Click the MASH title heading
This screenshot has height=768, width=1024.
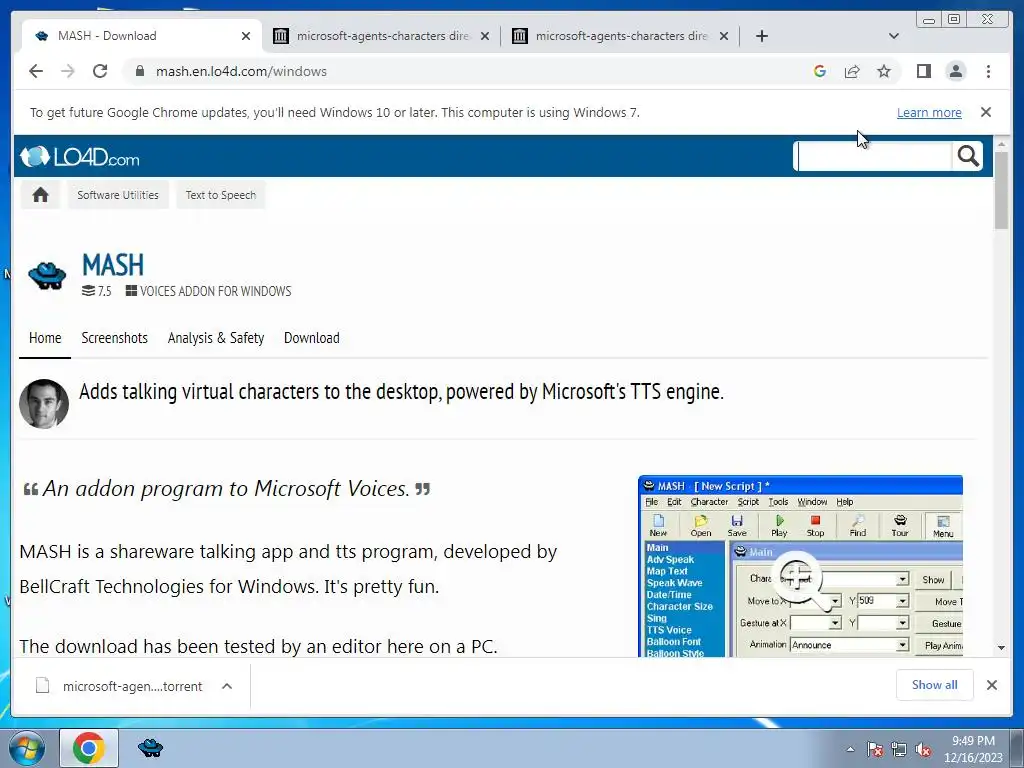tap(113, 264)
